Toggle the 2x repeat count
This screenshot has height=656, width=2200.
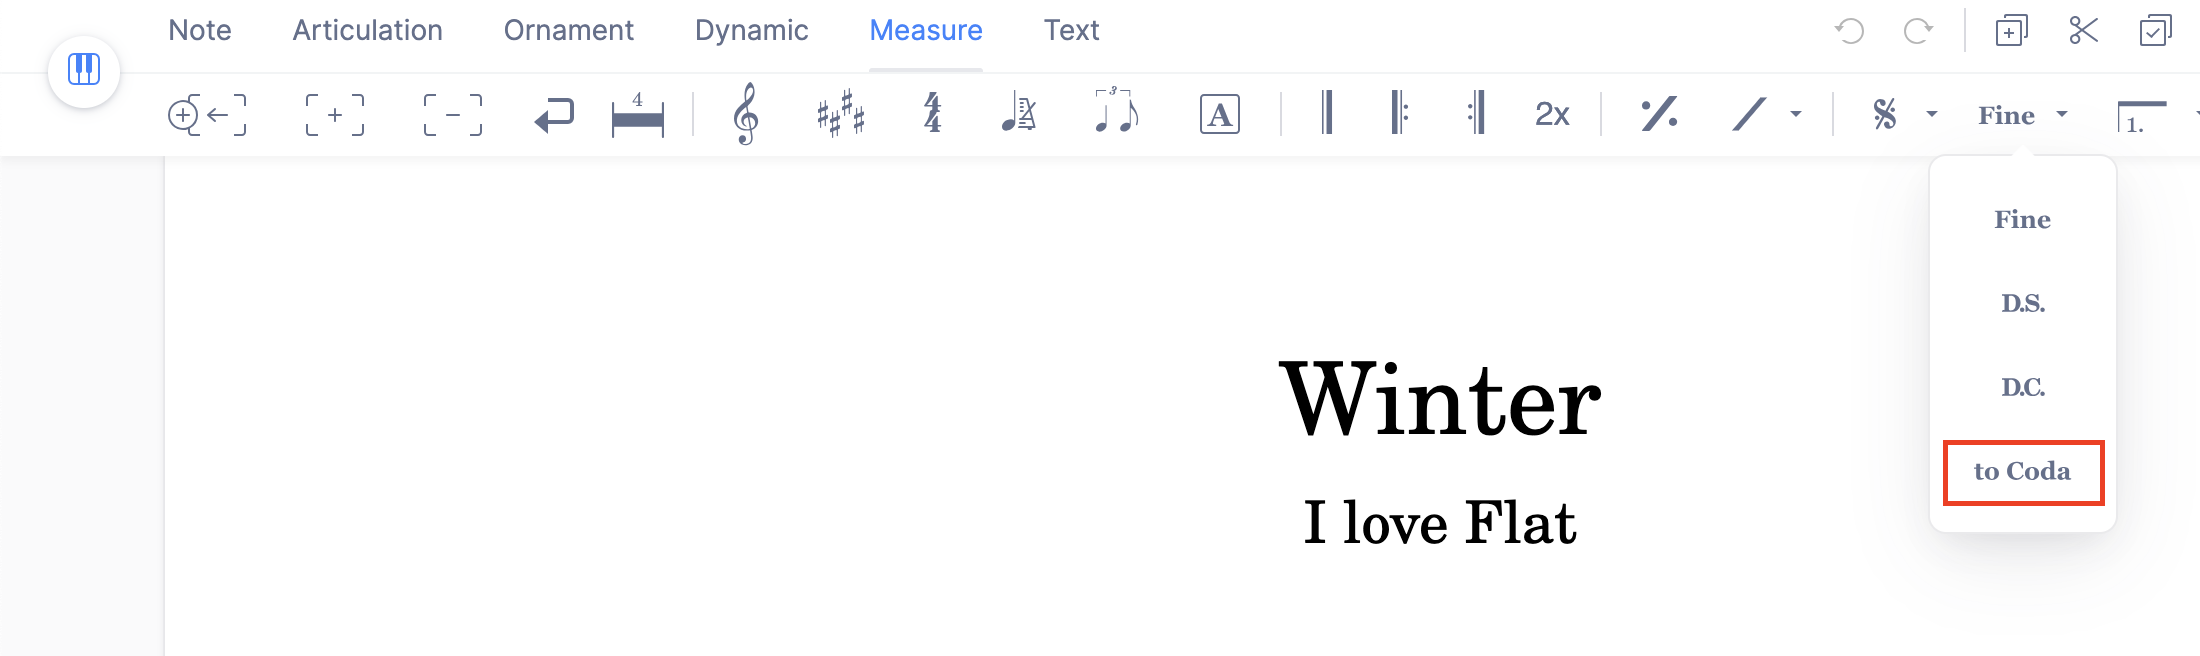pos(1552,115)
